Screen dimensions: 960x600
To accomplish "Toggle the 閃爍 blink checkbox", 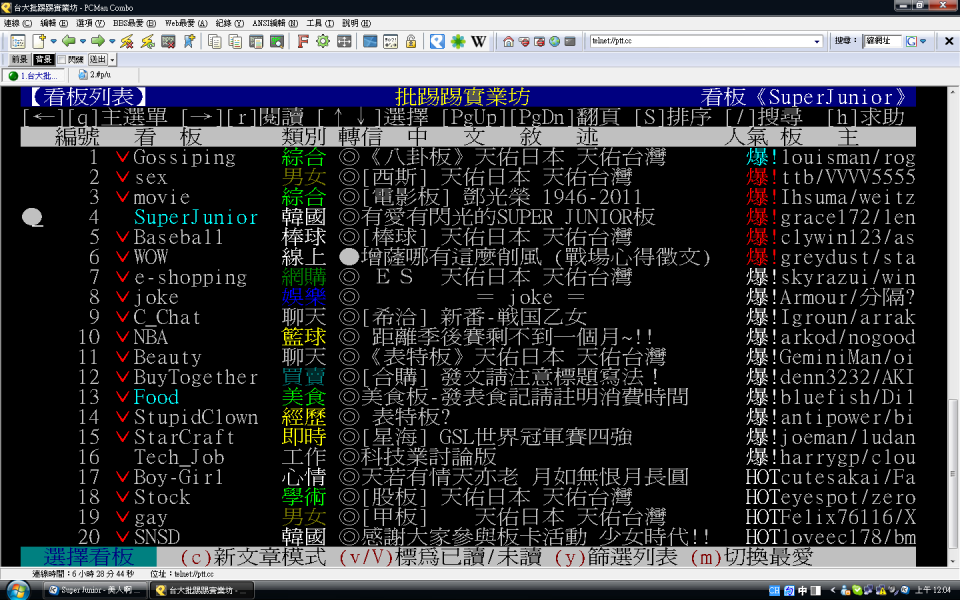I will 61,59.
